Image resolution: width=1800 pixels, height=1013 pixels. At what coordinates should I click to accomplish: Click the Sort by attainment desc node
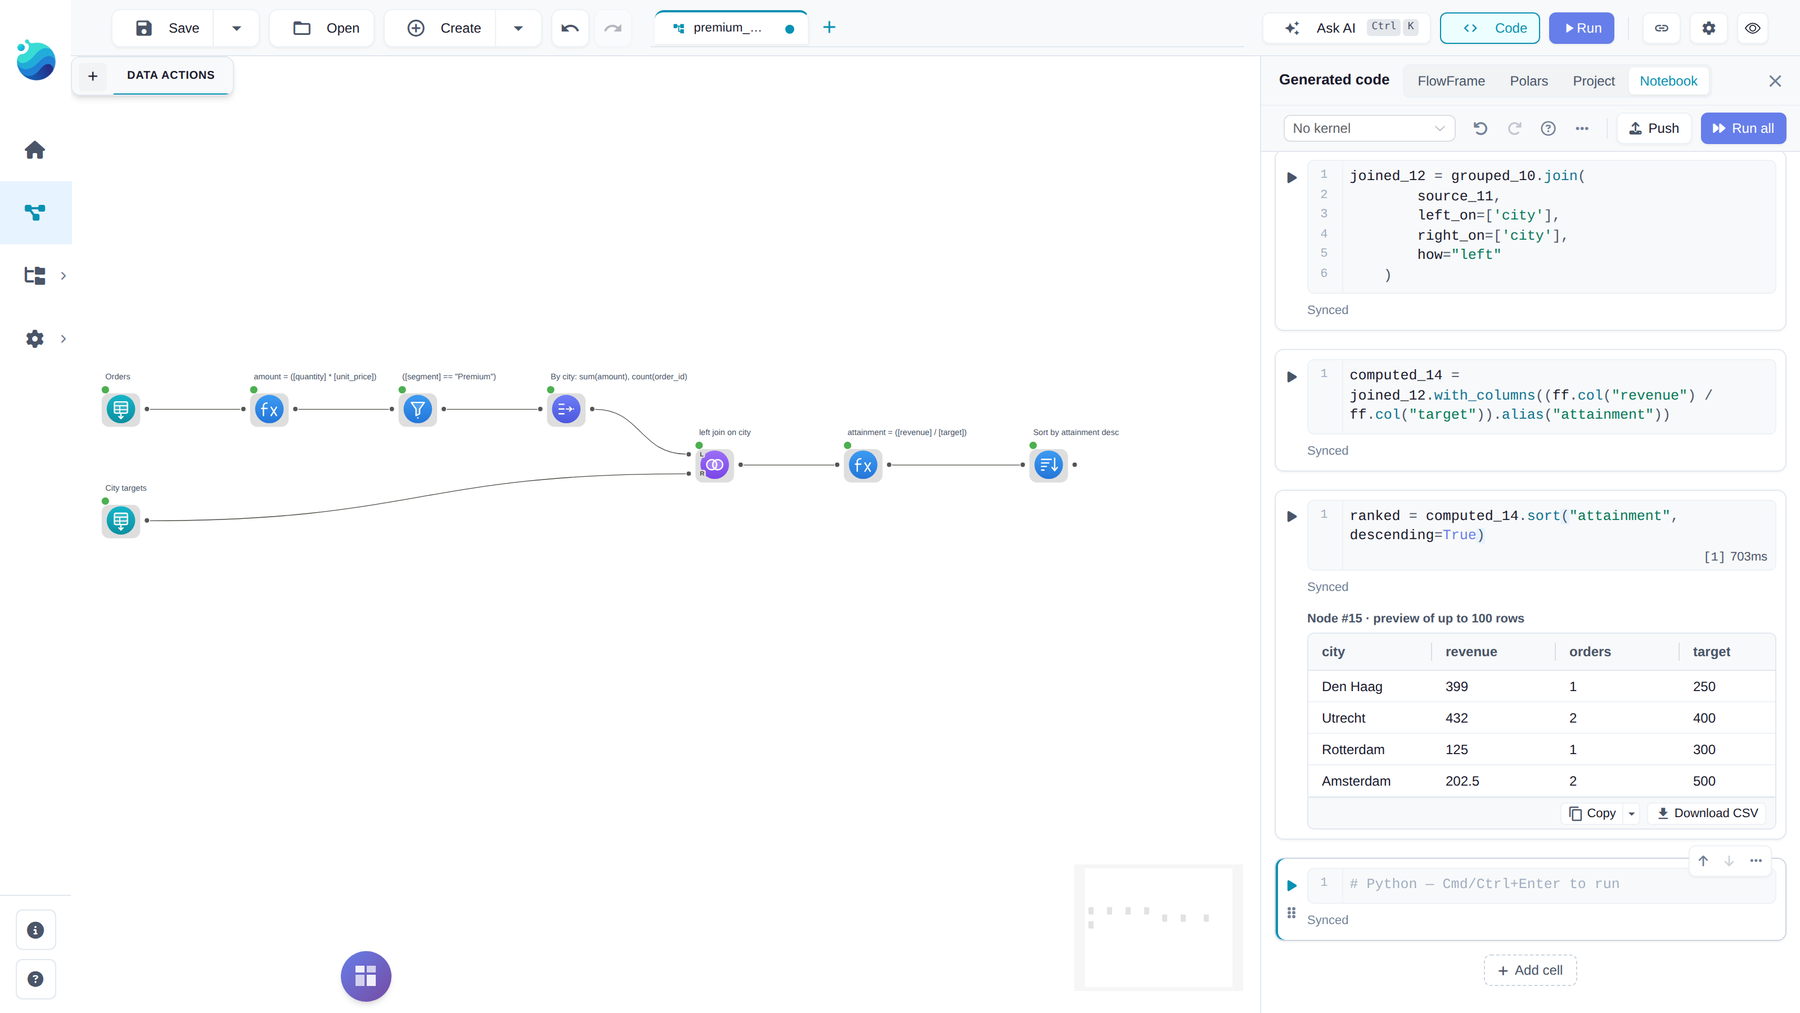1049,465
